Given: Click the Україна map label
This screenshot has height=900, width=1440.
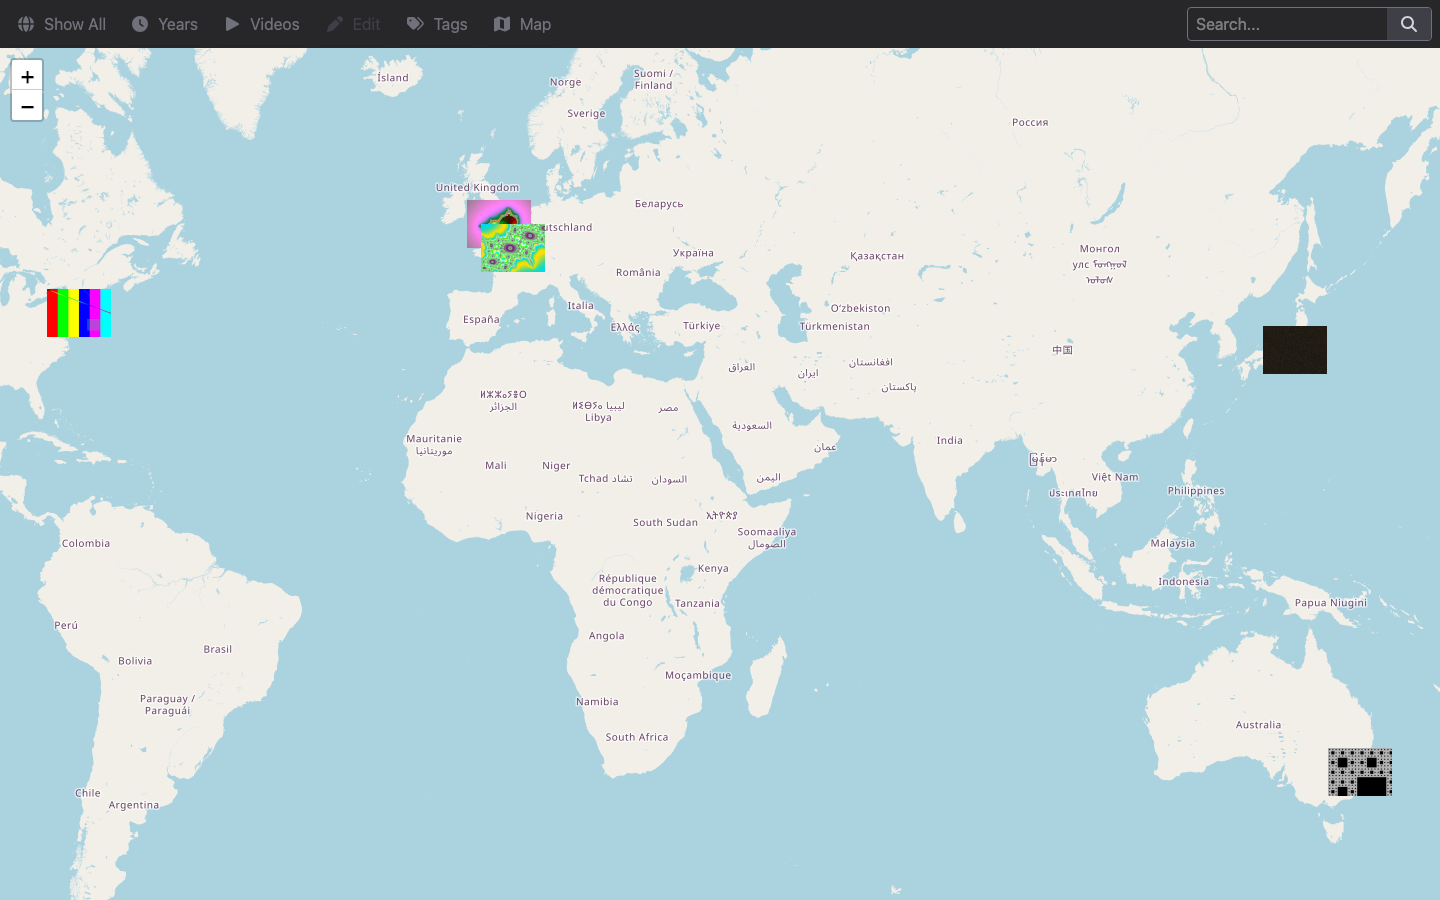Looking at the screenshot, I should pyautogui.click(x=693, y=253).
